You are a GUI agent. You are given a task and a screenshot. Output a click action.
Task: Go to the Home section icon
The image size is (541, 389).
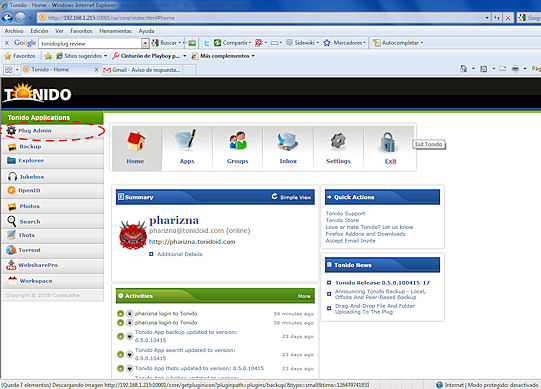tap(136, 142)
